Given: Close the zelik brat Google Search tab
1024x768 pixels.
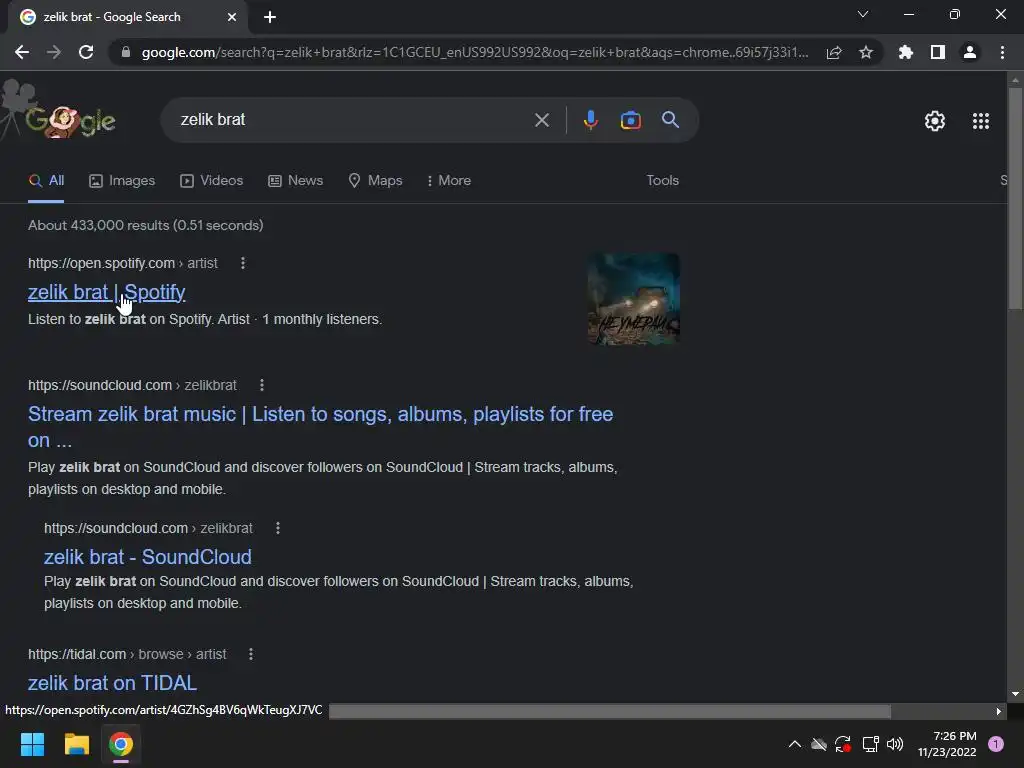Looking at the screenshot, I should click(232, 17).
